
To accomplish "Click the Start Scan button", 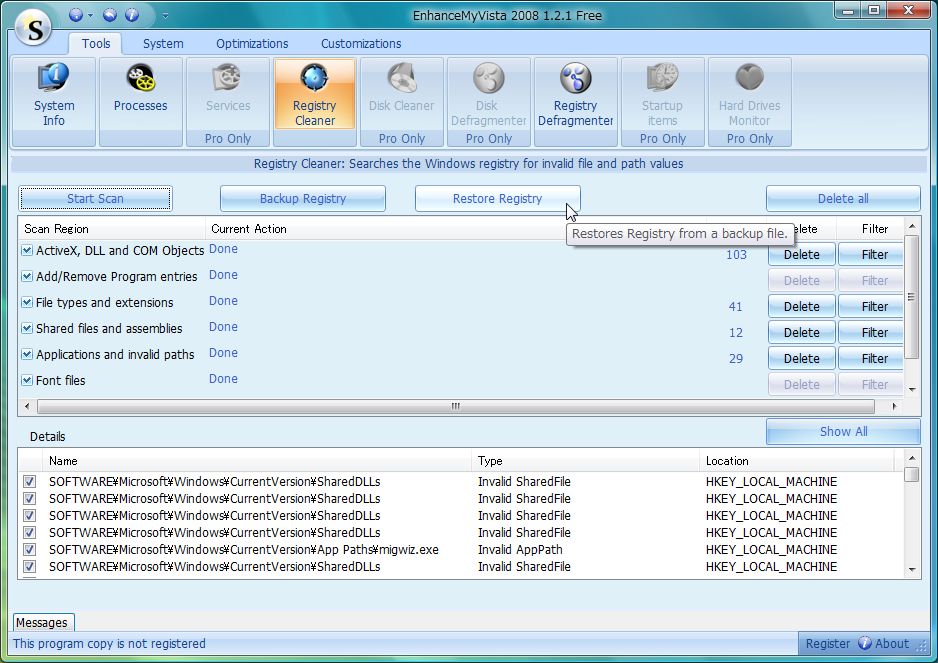I will pyautogui.click(x=95, y=199).
